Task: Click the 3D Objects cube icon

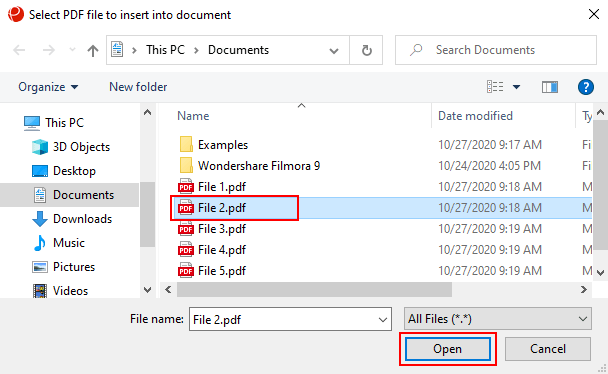Action: click(40, 147)
